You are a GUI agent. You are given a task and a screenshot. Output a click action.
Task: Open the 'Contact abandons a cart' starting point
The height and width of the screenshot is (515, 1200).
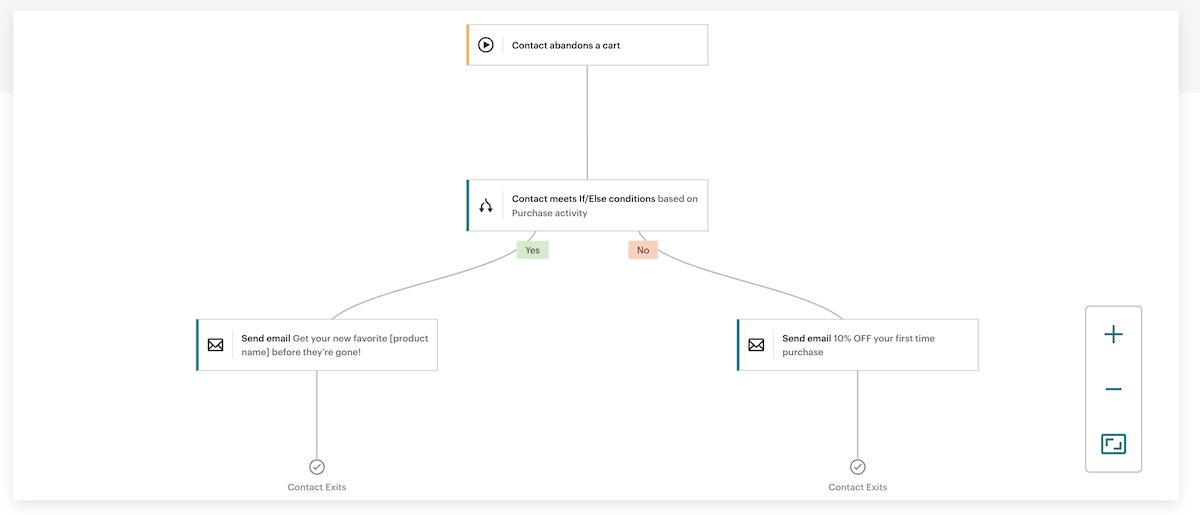[587, 45]
